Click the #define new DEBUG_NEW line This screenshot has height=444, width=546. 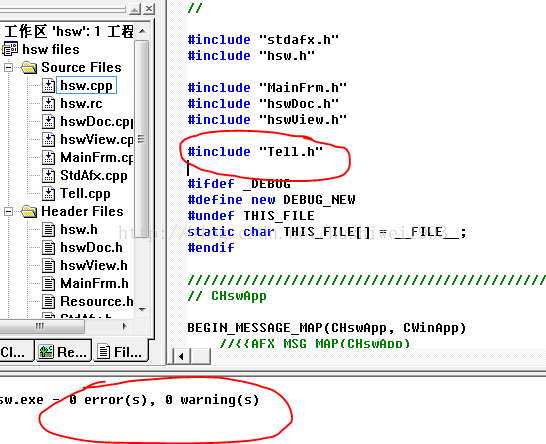(x=271, y=200)
